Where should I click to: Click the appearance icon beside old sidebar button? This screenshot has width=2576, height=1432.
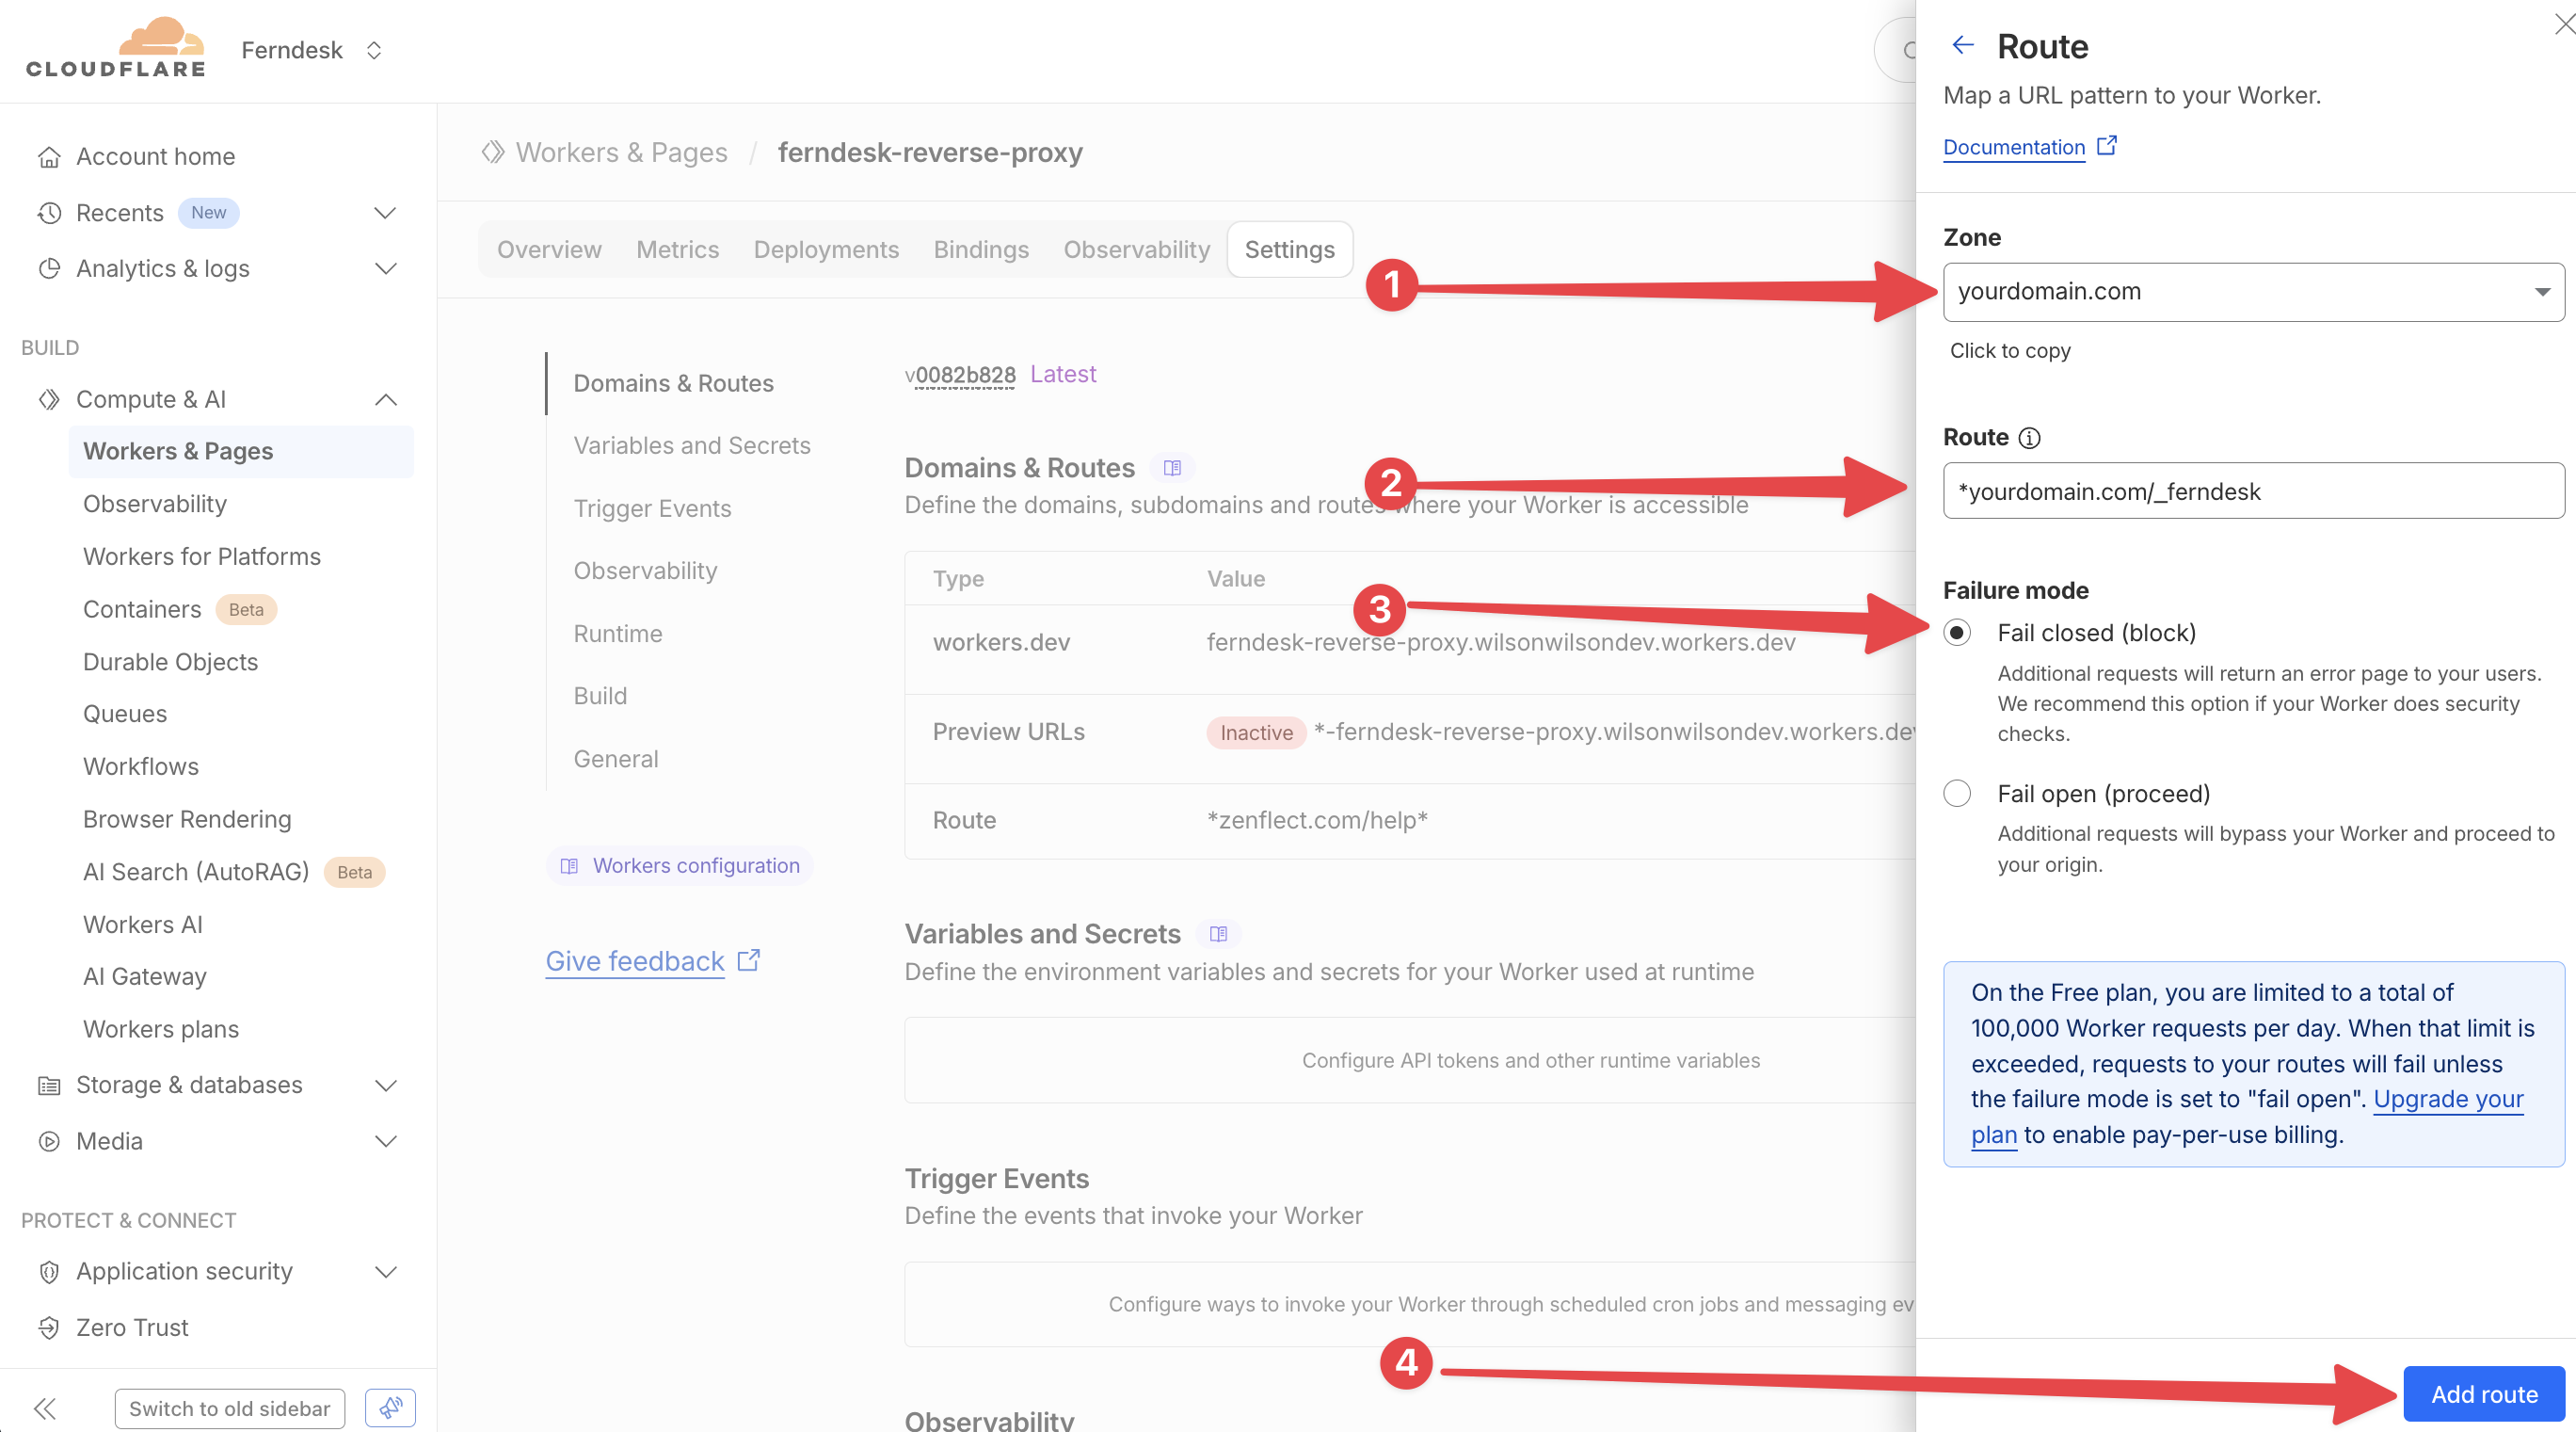click(390, 1408)
